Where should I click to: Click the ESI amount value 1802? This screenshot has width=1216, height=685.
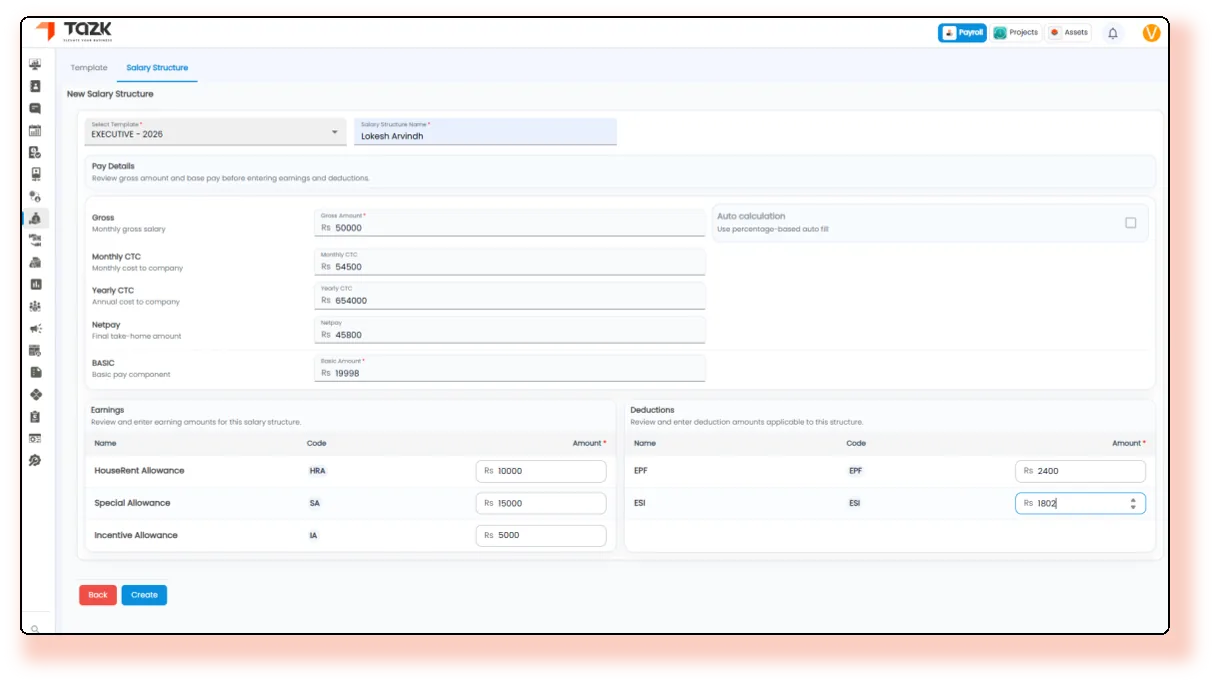point(1047,503)
